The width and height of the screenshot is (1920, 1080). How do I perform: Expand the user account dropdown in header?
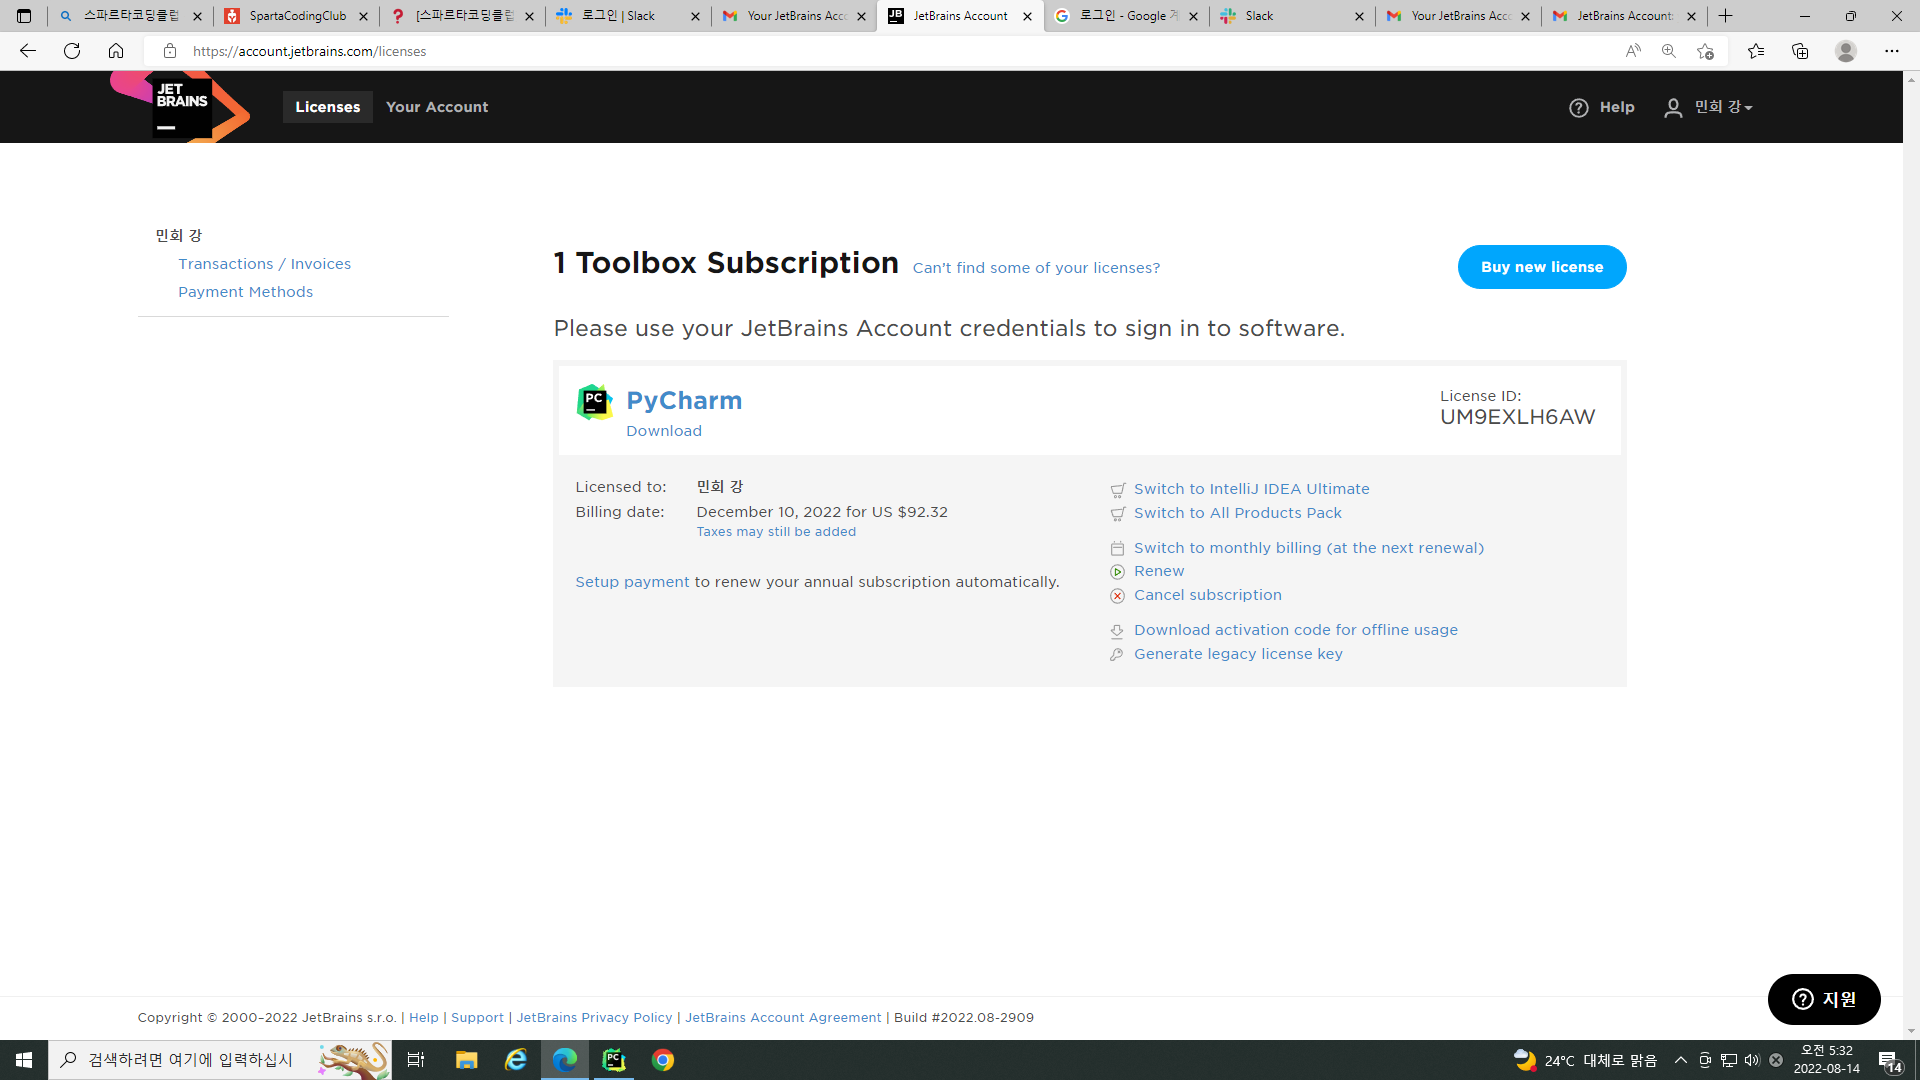(x=1724, y=107)
